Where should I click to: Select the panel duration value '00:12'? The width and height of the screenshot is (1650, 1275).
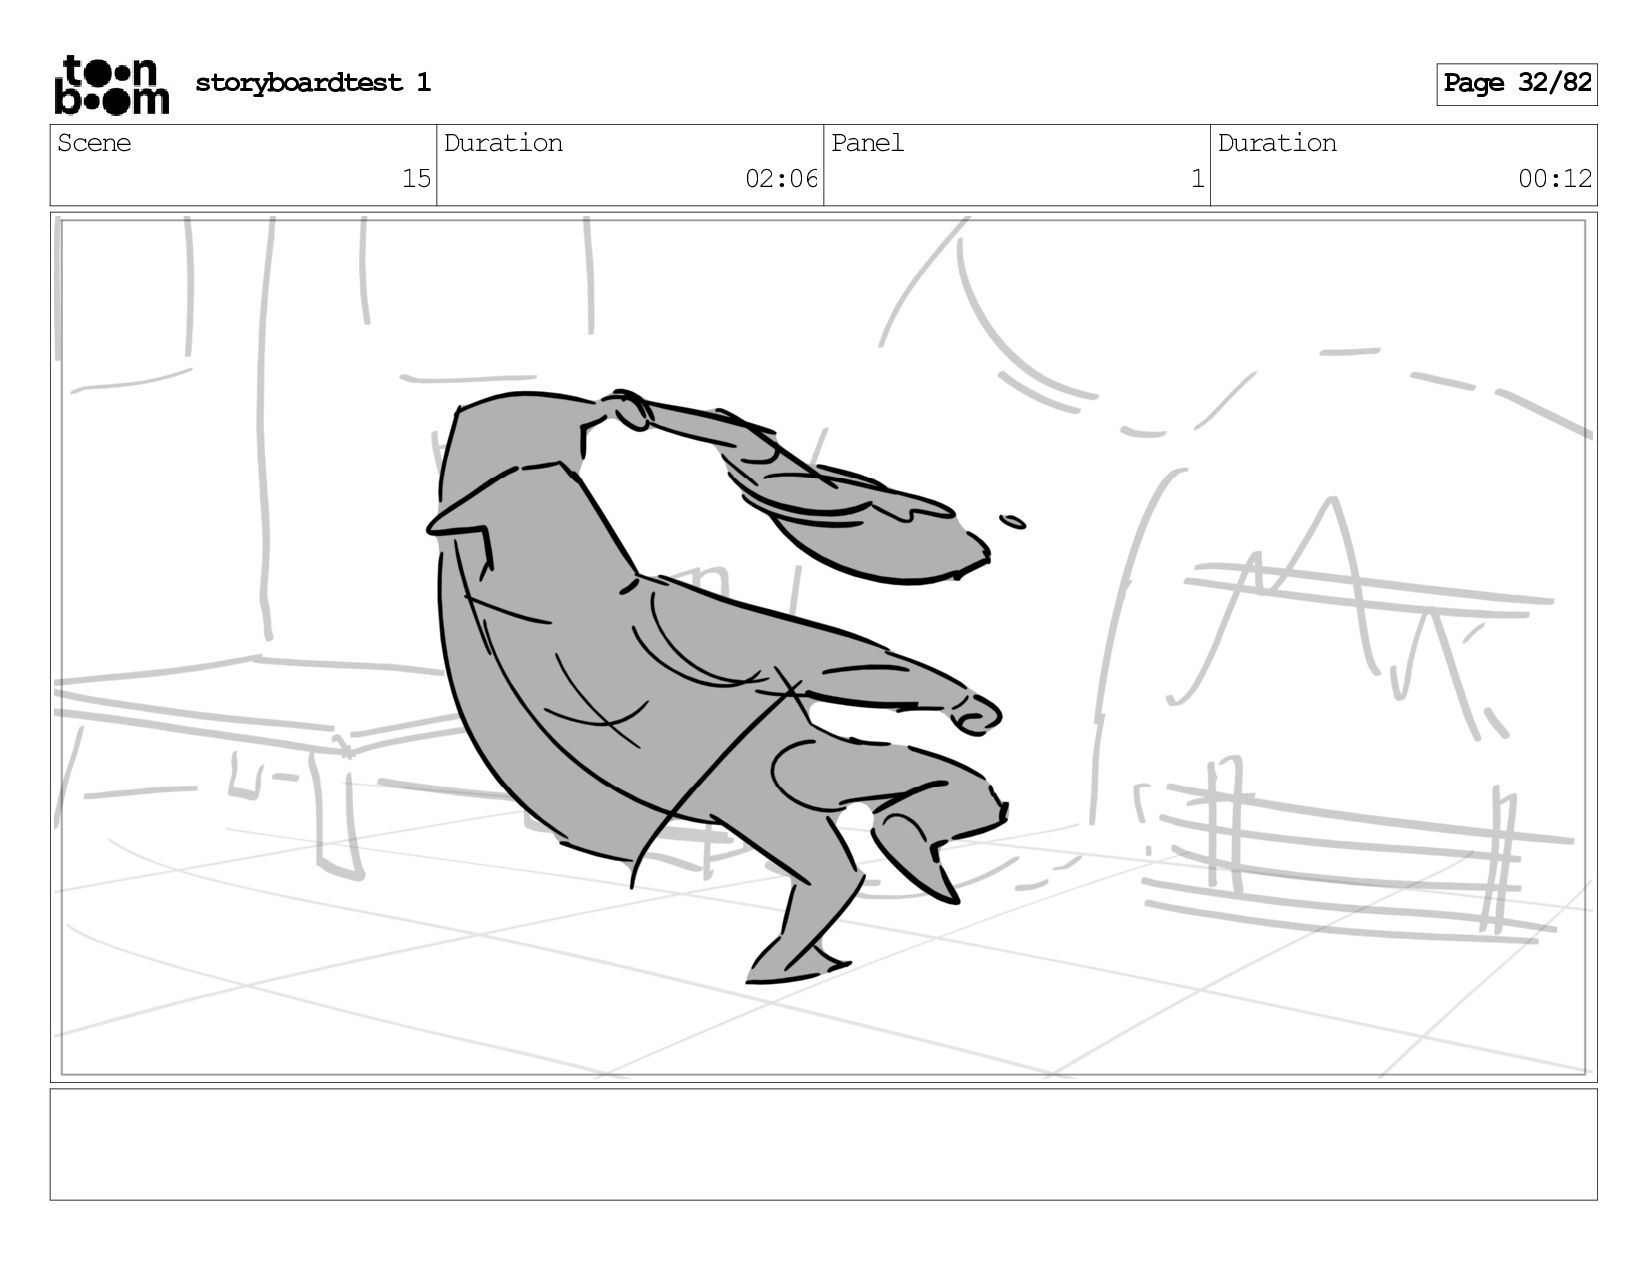(1555, 179)
